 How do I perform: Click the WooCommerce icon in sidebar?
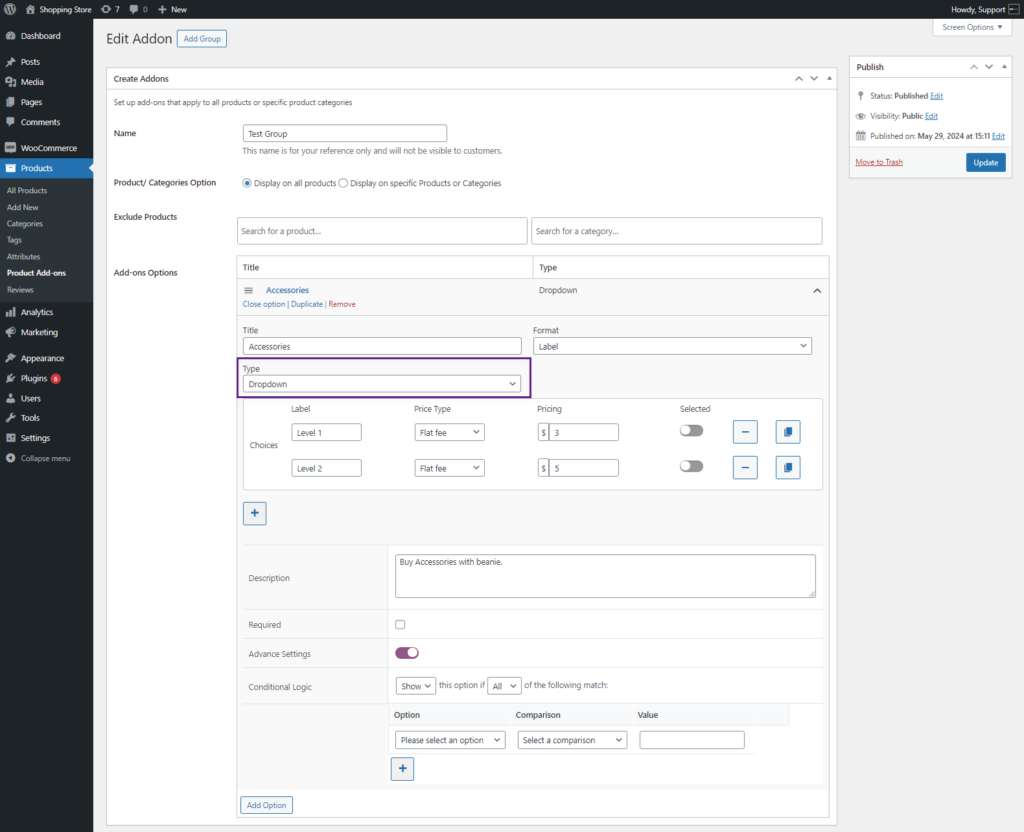point(10,148)
